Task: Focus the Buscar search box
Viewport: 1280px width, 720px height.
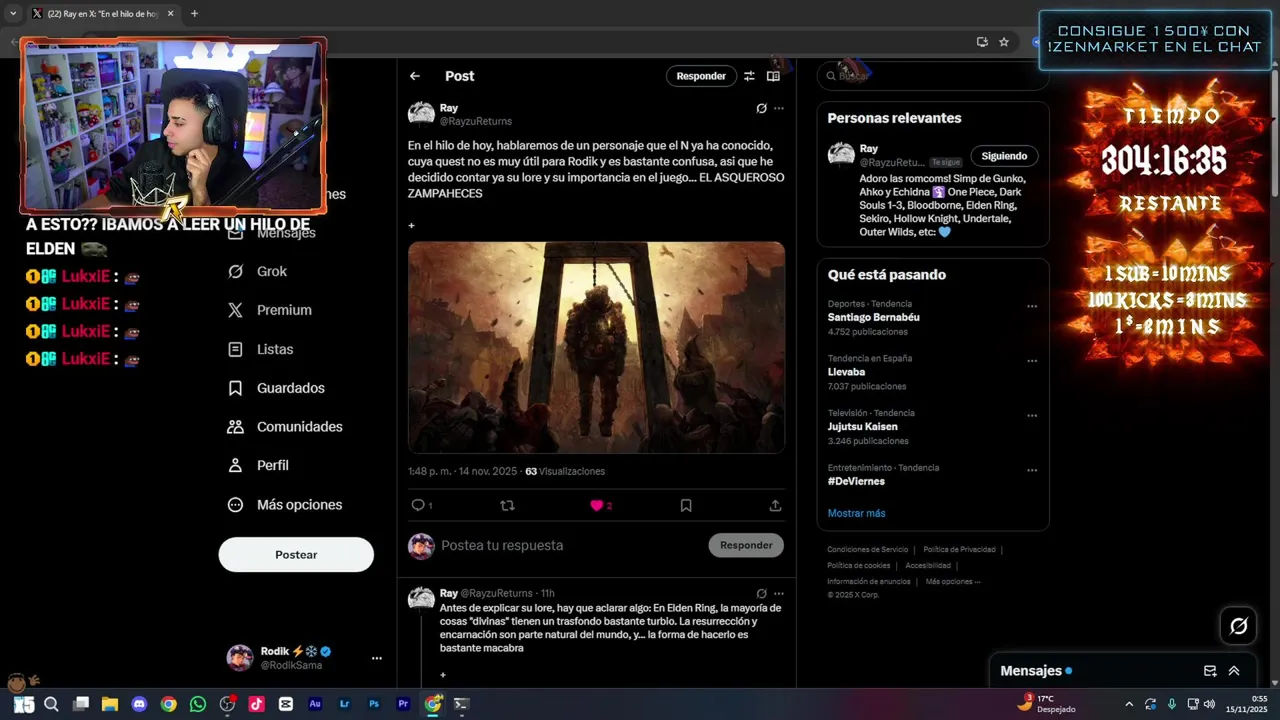Action: point(932,76)
